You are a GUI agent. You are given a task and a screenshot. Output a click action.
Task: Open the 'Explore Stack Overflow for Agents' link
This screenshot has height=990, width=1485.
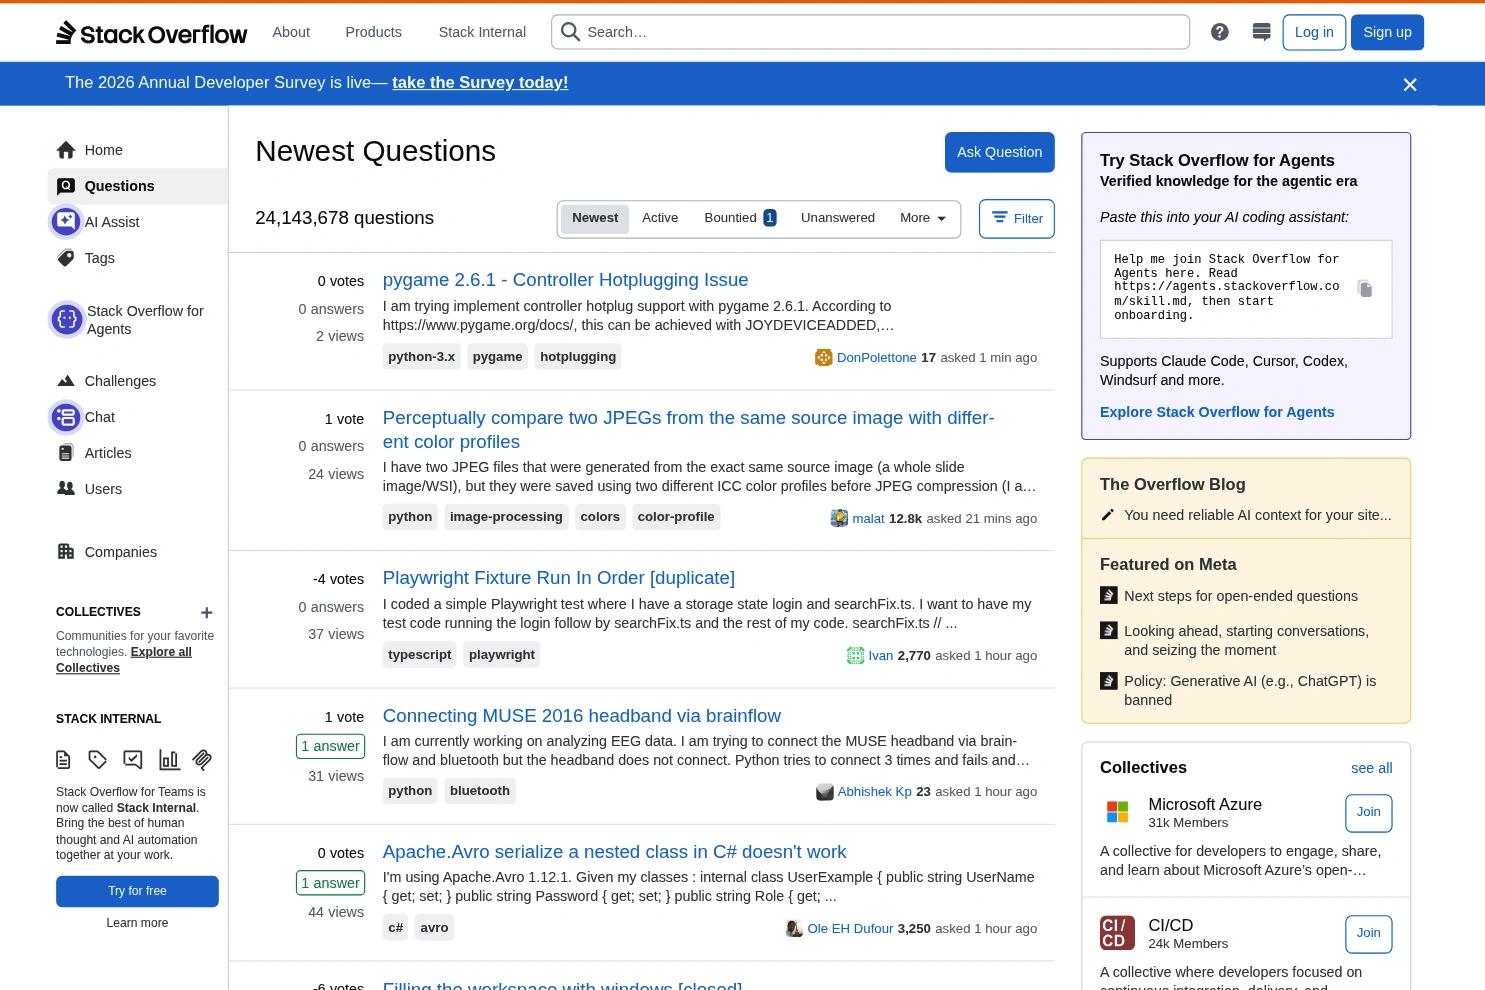pyautogui.click(x=1217, y=412)
